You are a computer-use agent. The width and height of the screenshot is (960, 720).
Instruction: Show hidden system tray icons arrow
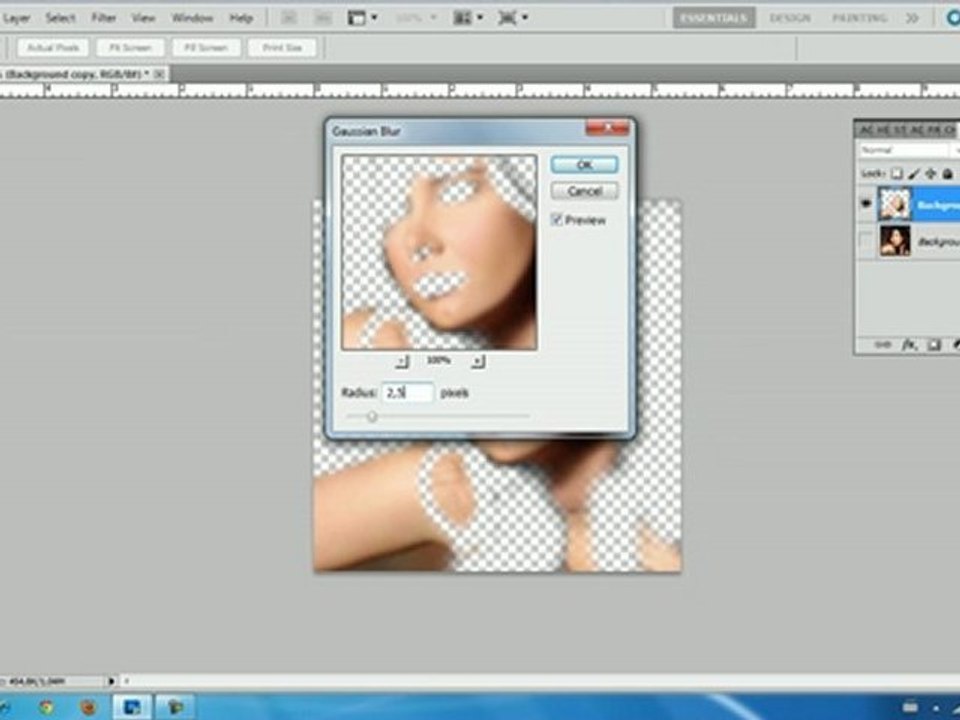936,708
